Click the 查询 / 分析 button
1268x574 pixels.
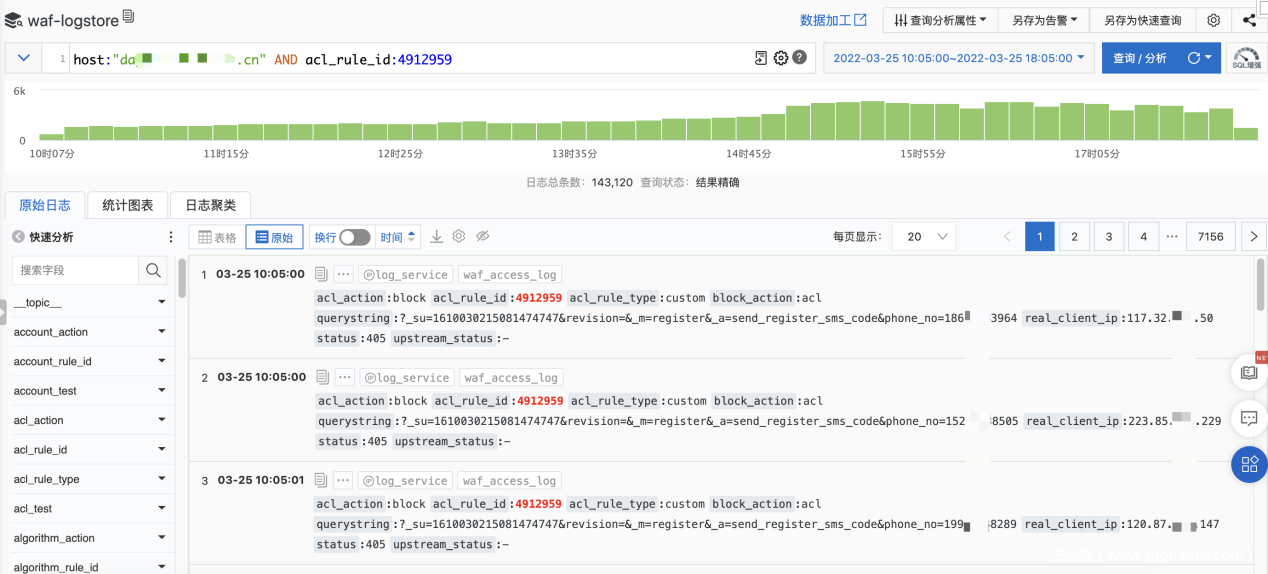[1139, 58]
